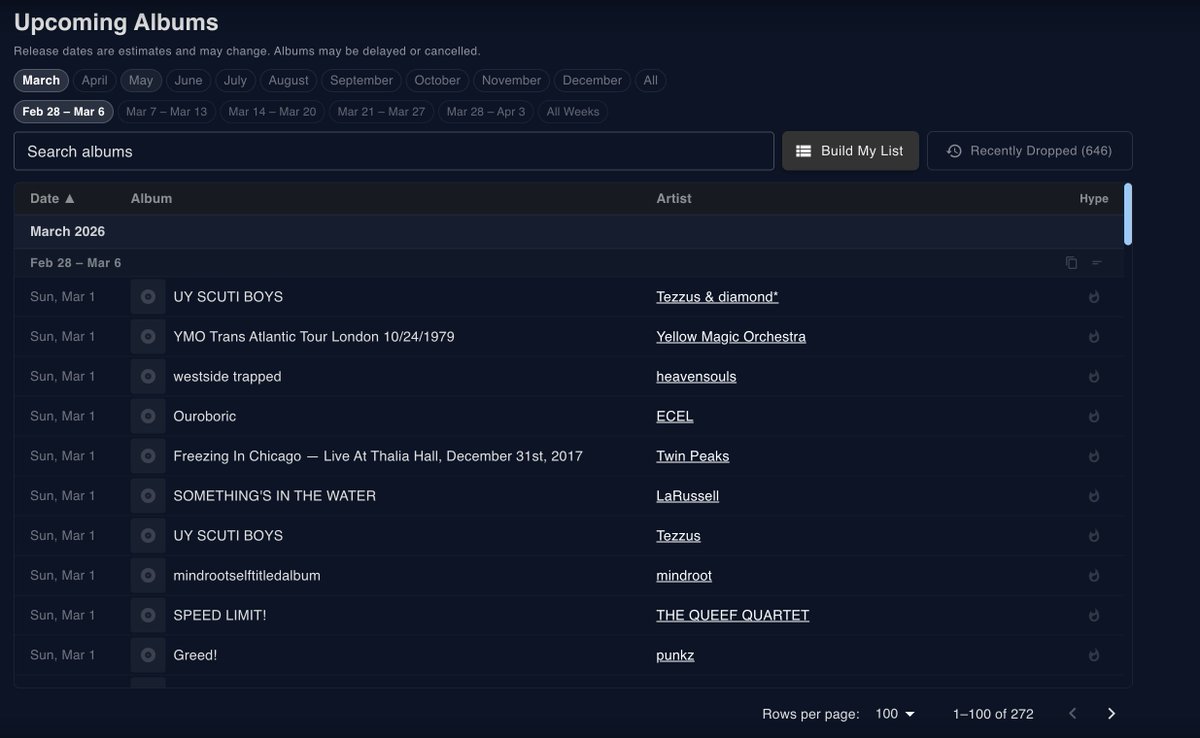Viewport: 1200px width, 738px height.
Task: Open artist link LaRussell
Action: 688,496
